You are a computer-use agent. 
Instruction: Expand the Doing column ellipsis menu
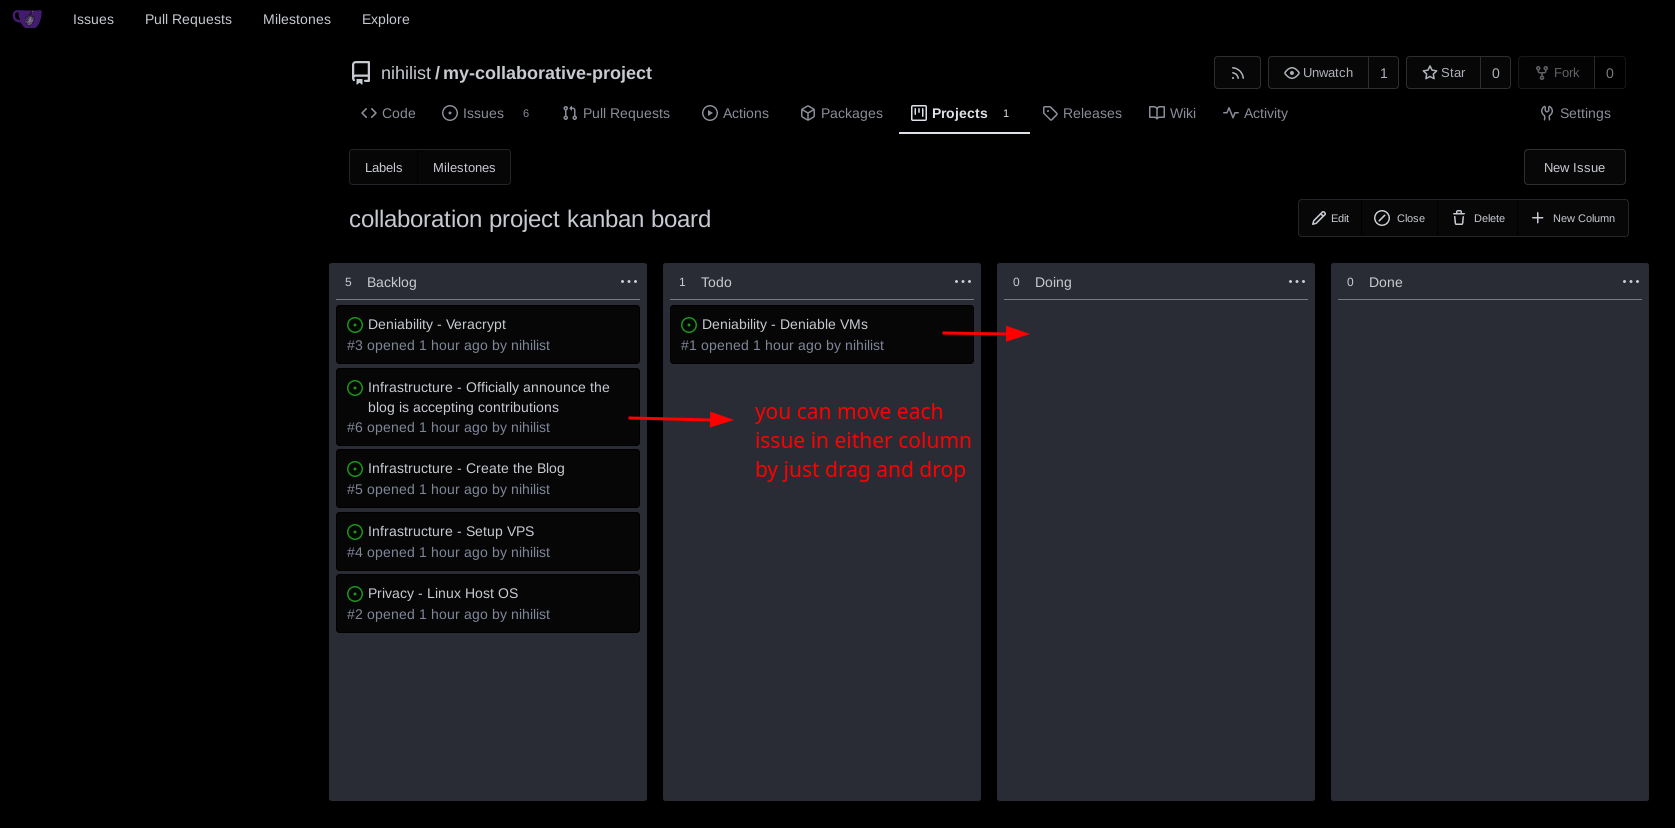point(1296,282)
